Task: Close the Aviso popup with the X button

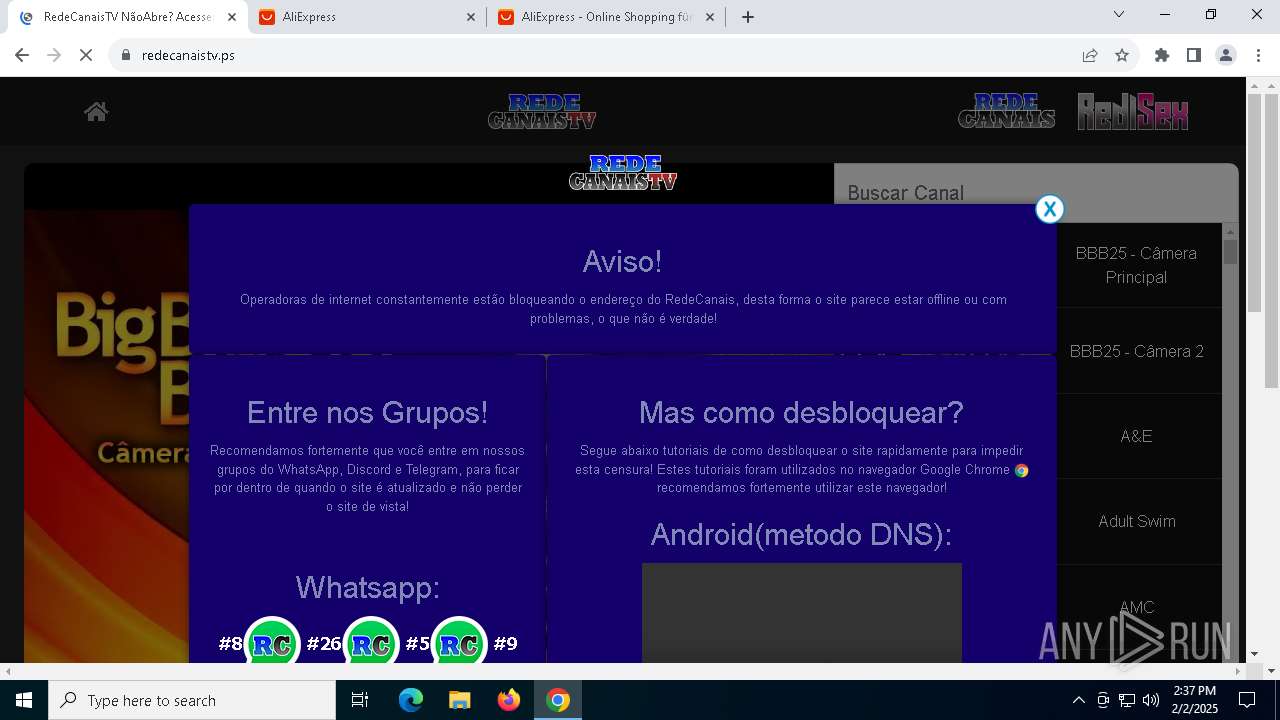Action: pos(1049,209)
